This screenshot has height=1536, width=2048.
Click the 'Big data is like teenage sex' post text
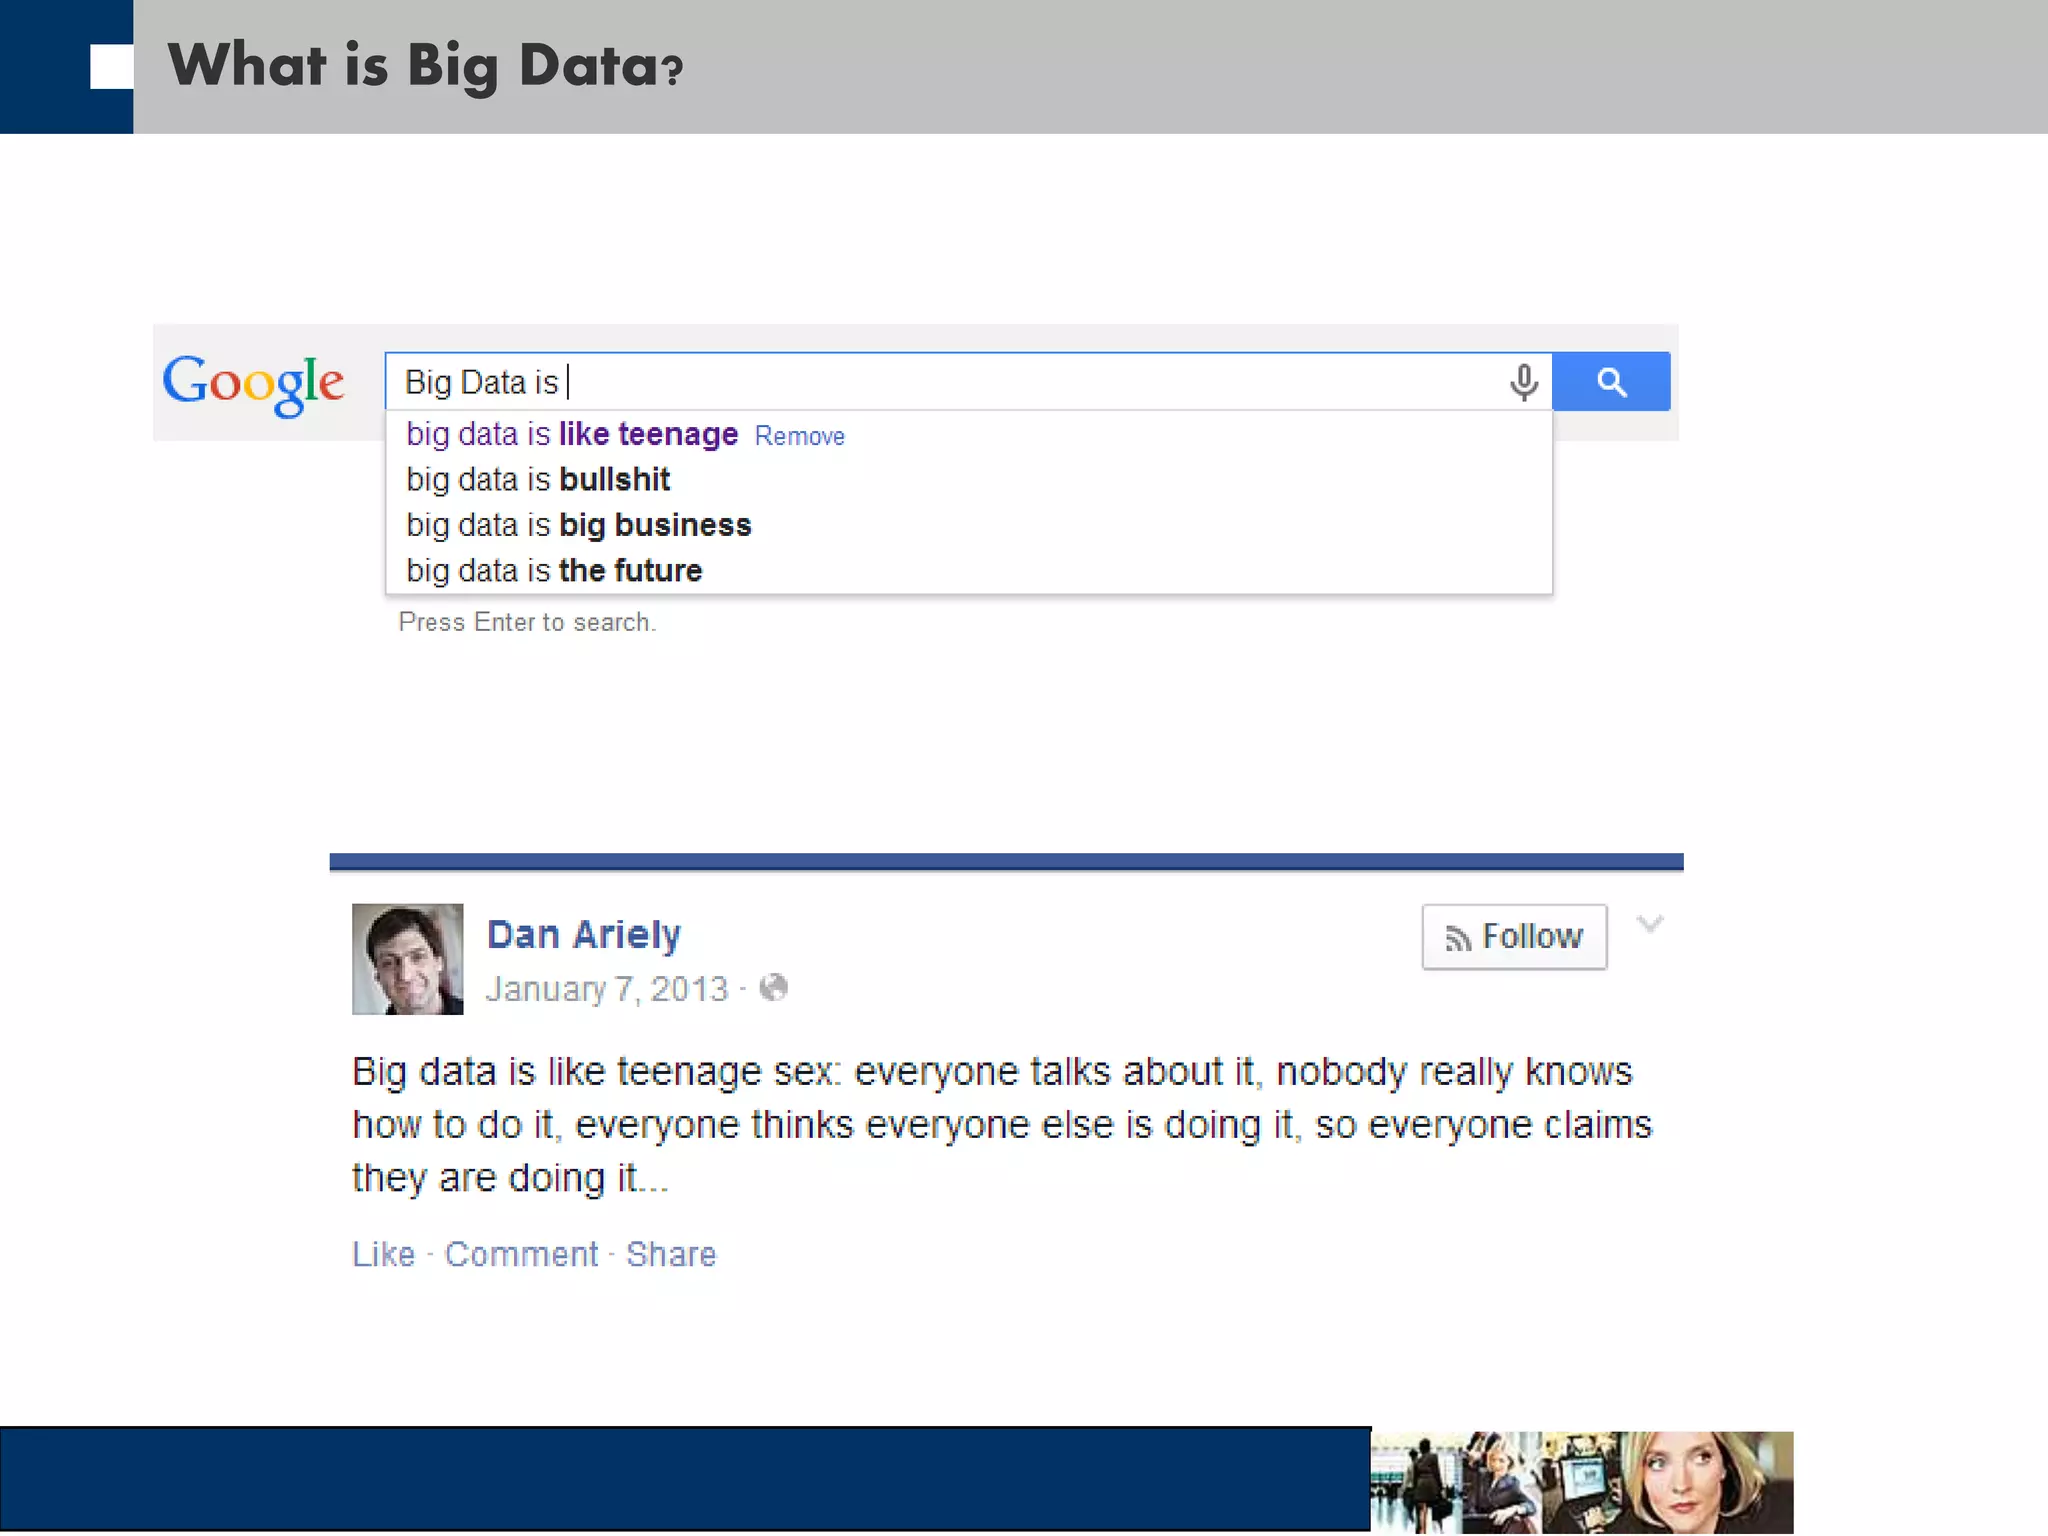coord(1002,1125)
